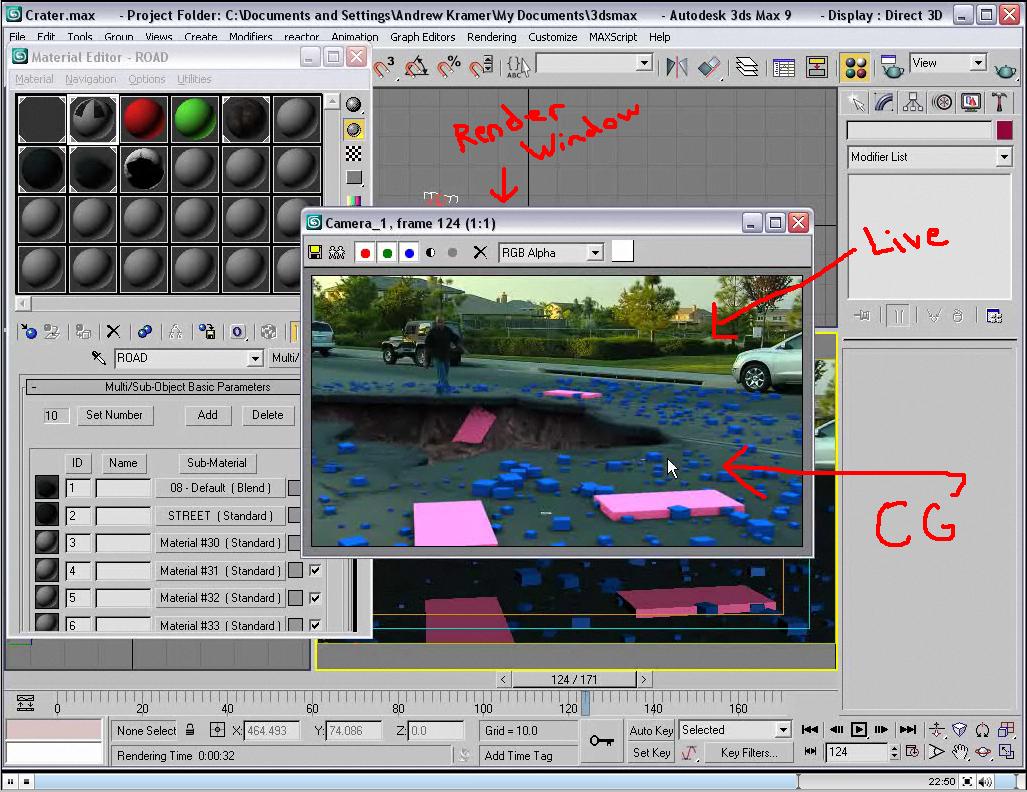Switch to the Create command panel tab
Viewport: 1027px width, 792px height.
pyautogui.click(x=856, y=102)
